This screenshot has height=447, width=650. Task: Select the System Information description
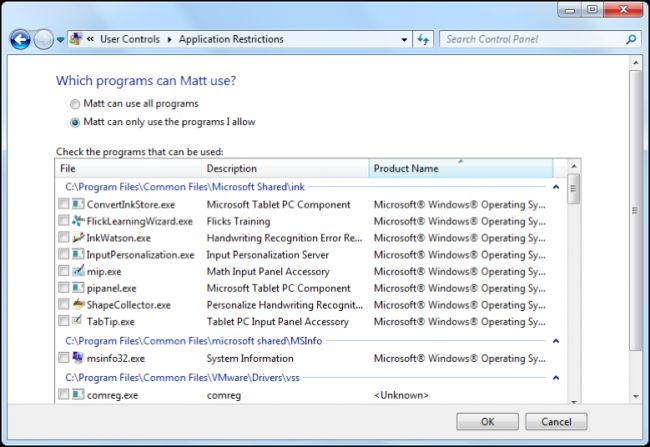click(x=250, y=358)
